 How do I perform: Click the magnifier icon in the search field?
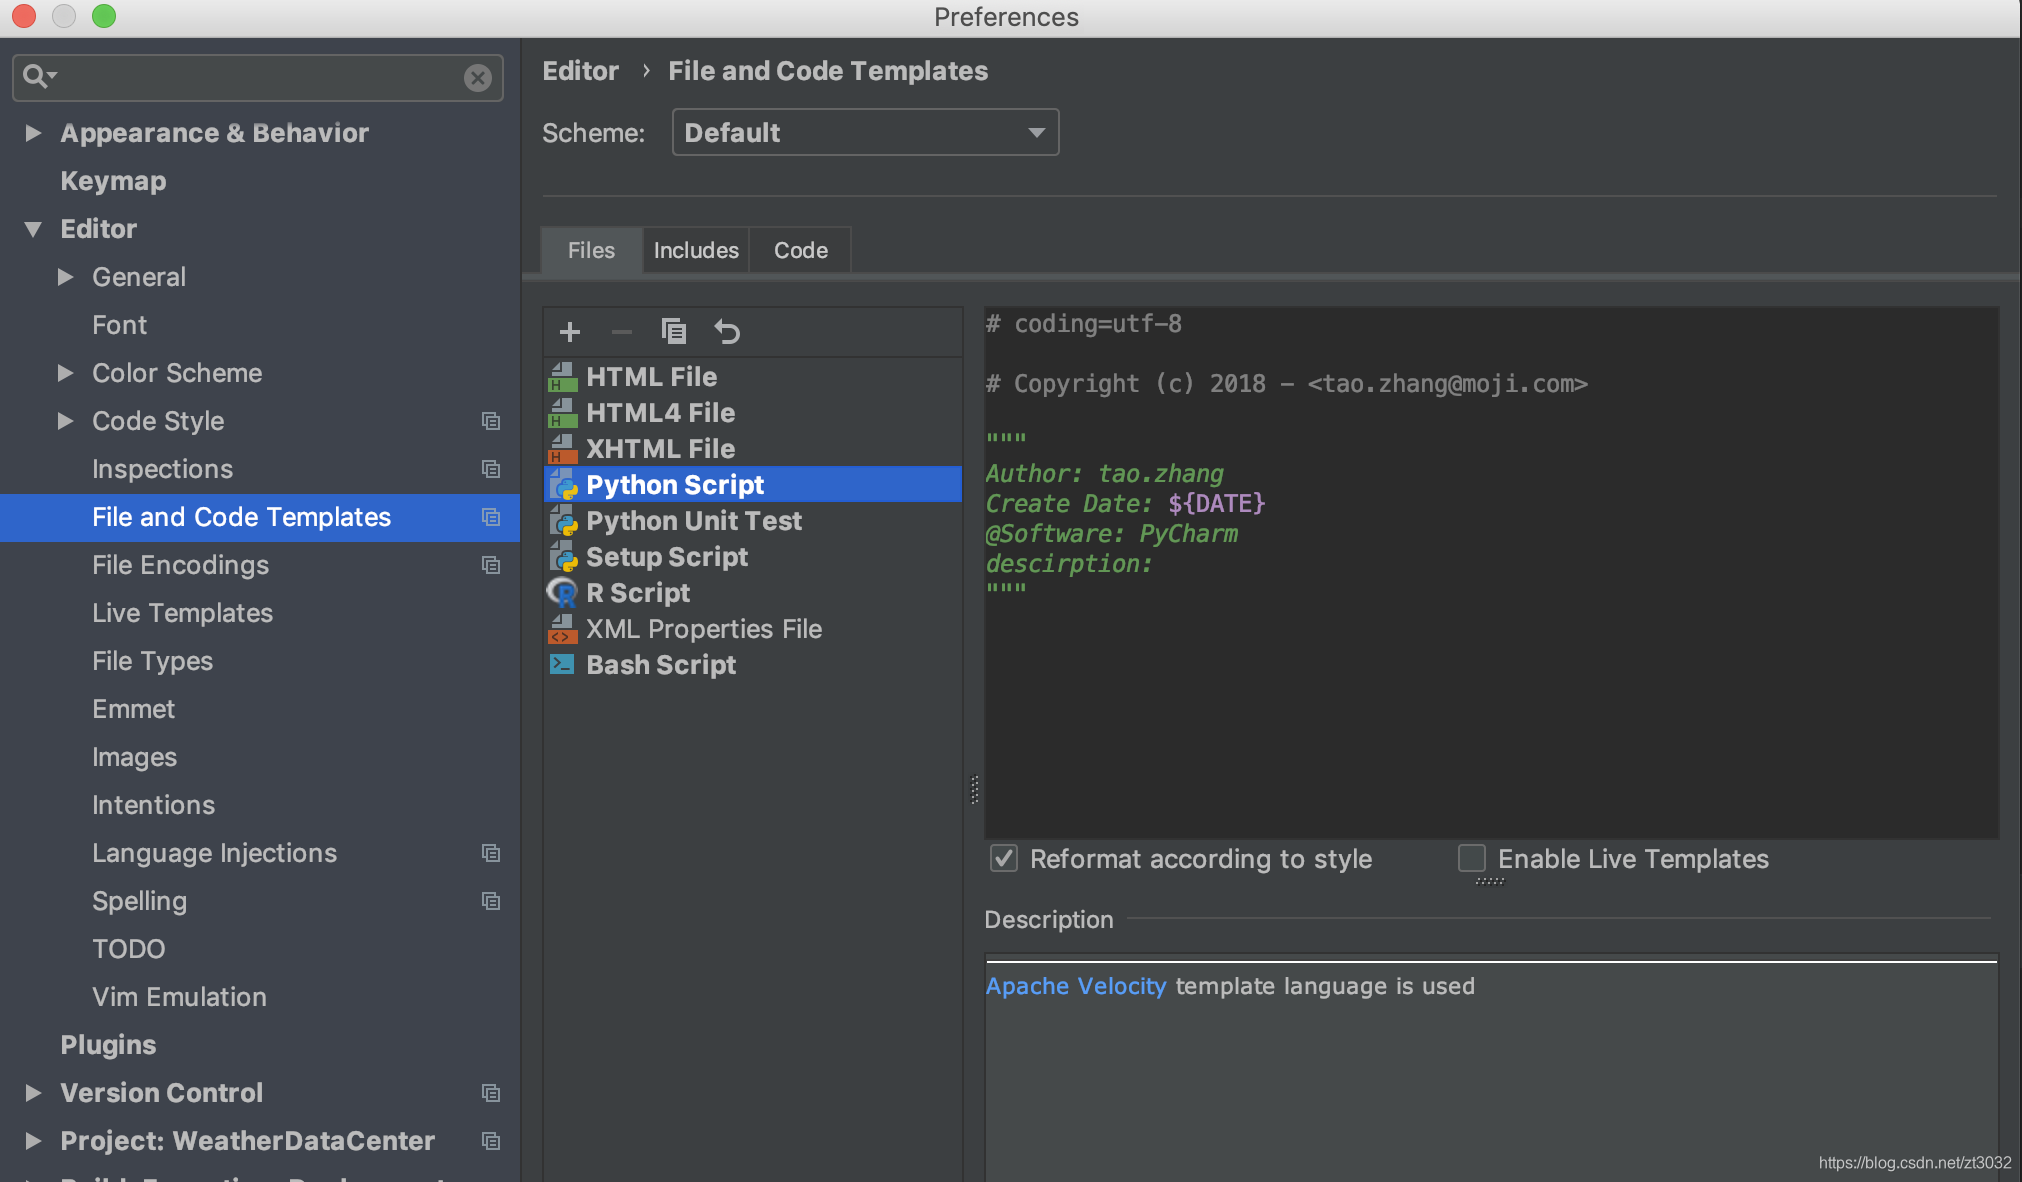[37, 76]
